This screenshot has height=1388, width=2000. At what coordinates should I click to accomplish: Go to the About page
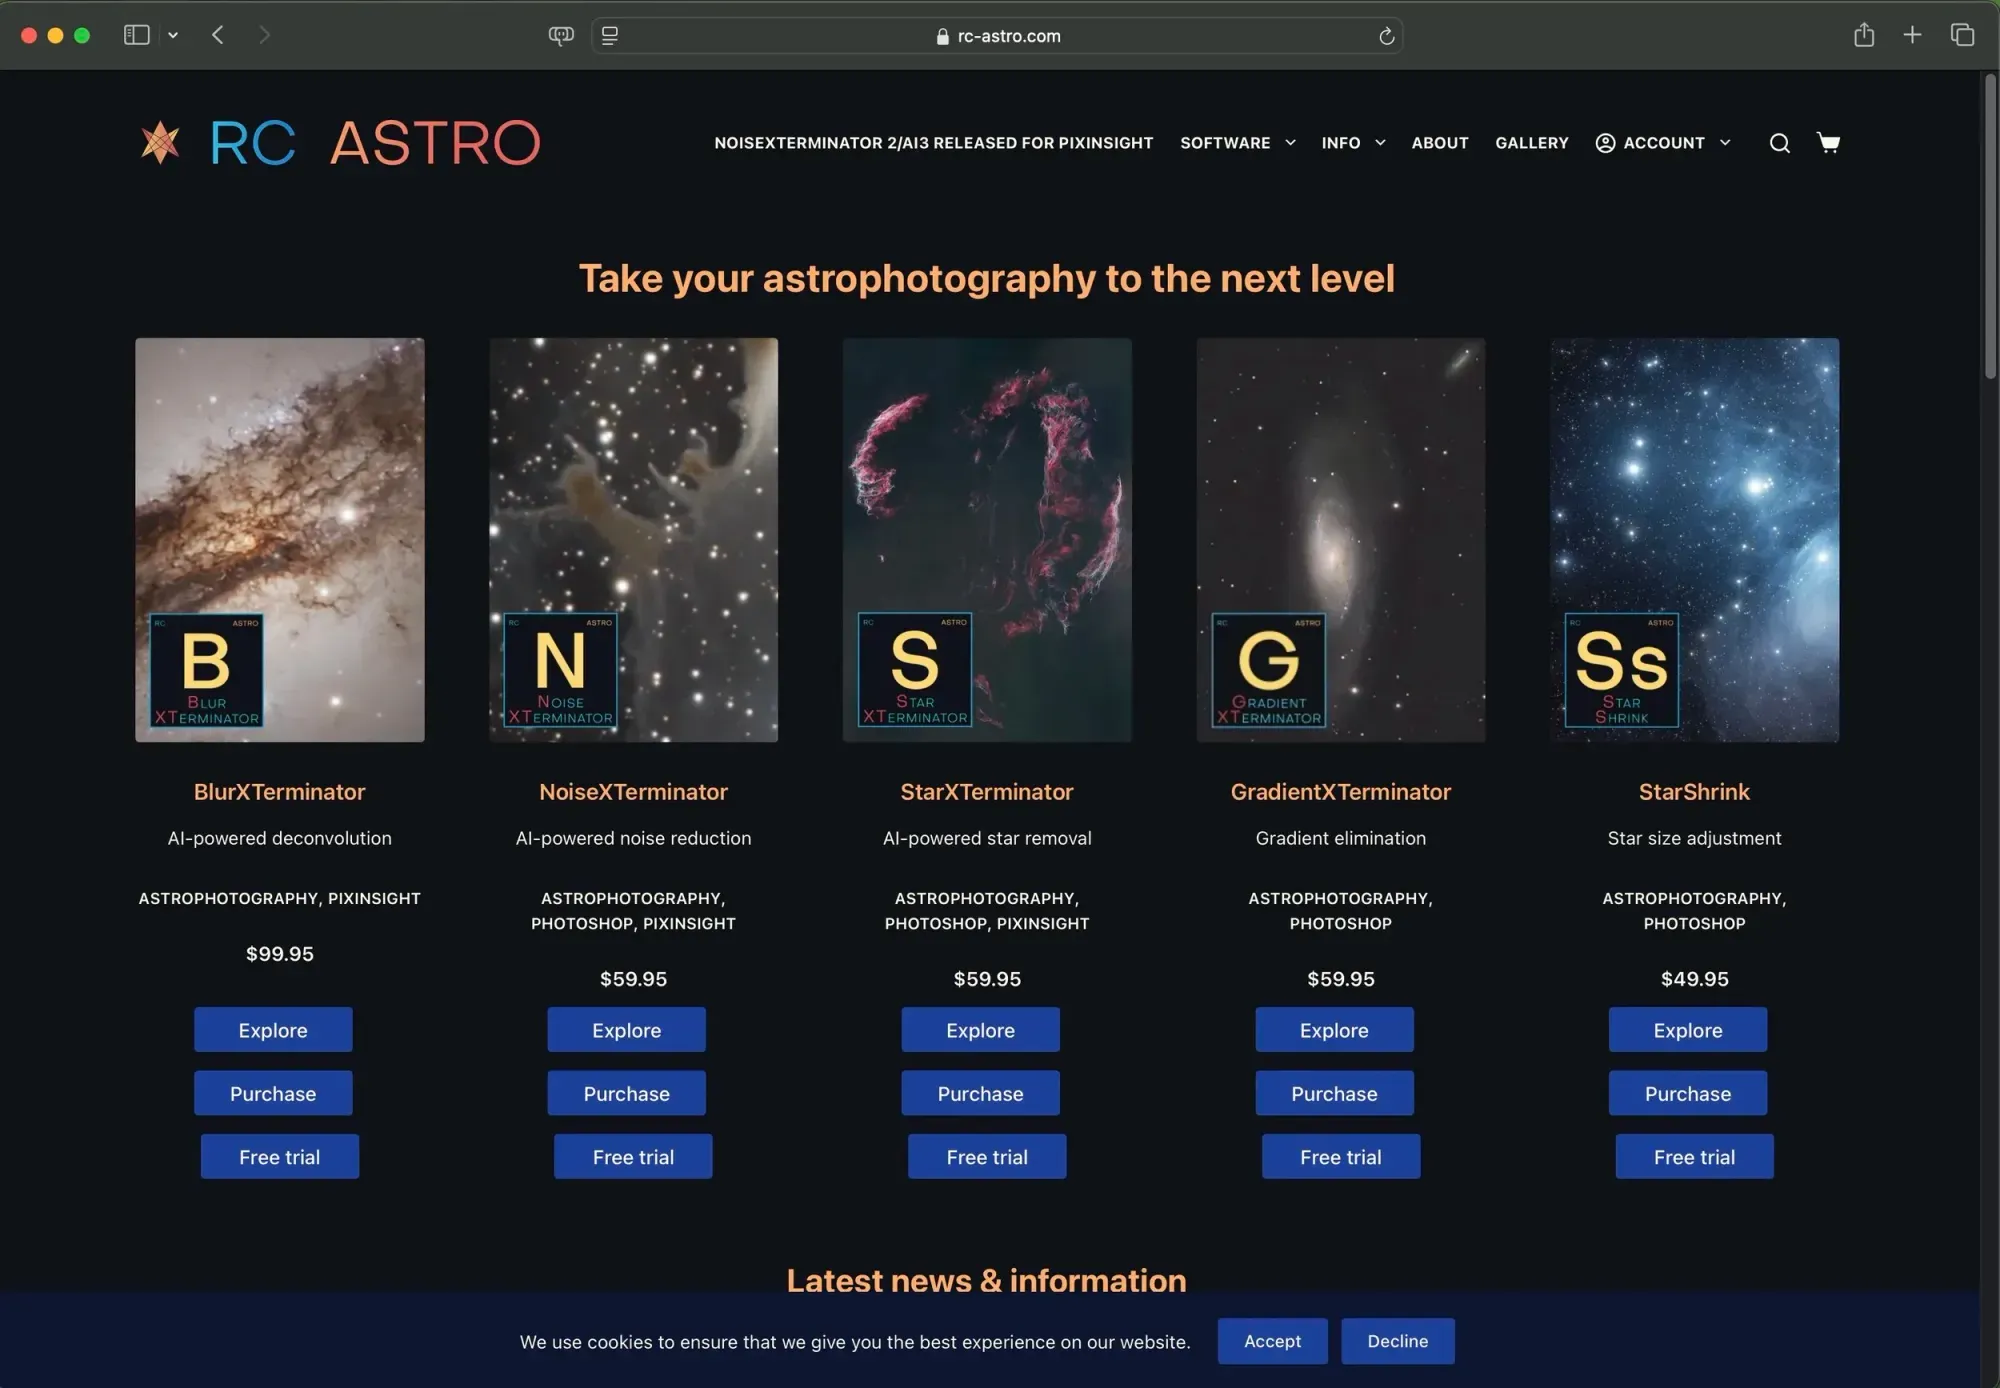[1439, 143]
